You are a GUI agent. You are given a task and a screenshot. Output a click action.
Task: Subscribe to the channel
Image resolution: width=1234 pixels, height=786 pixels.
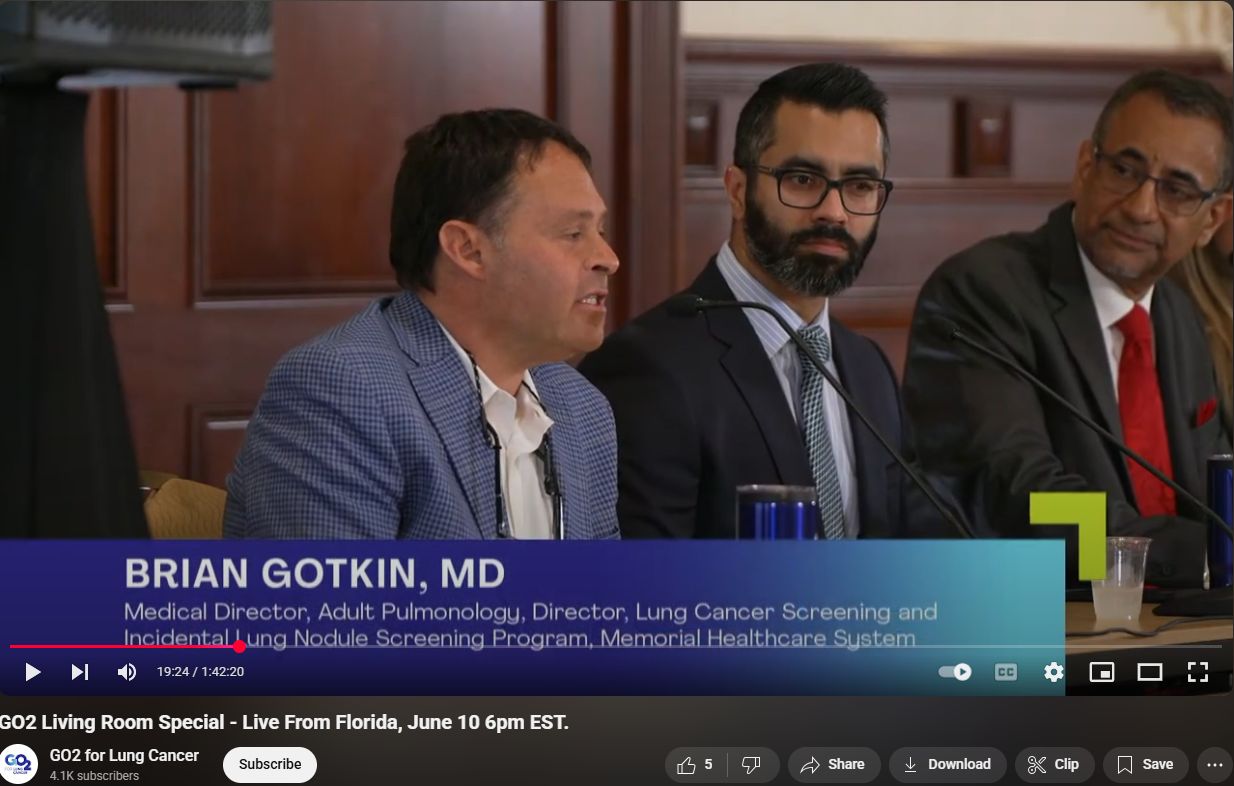(270, 764)
